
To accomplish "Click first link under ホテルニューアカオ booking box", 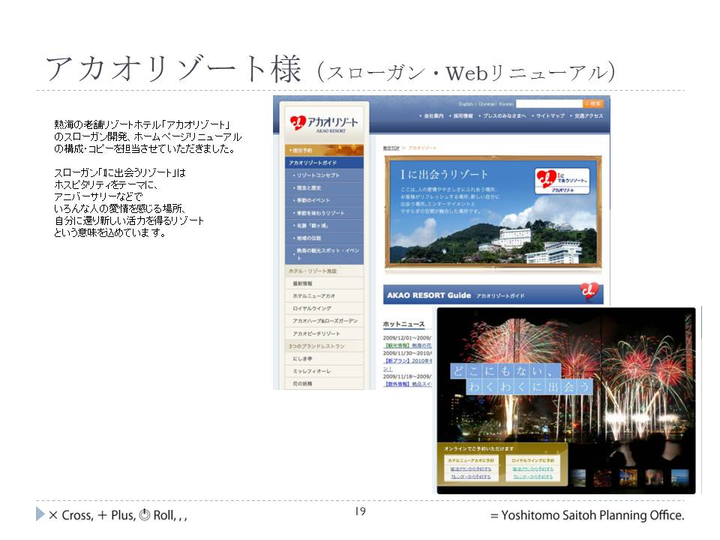I will [x=471, y=469].
